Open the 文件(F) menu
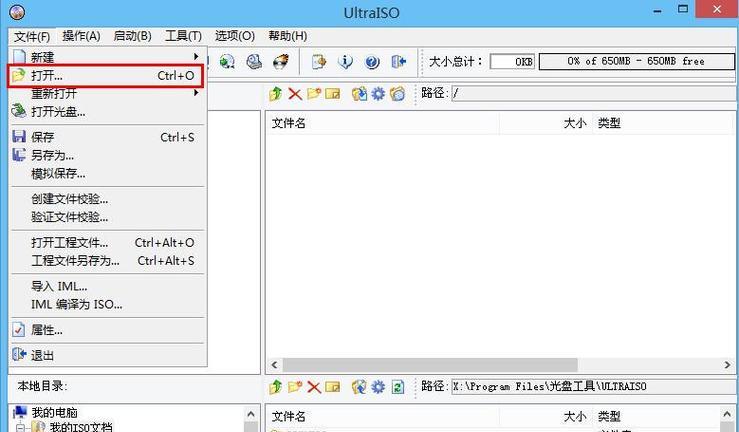 coord(32,36)
